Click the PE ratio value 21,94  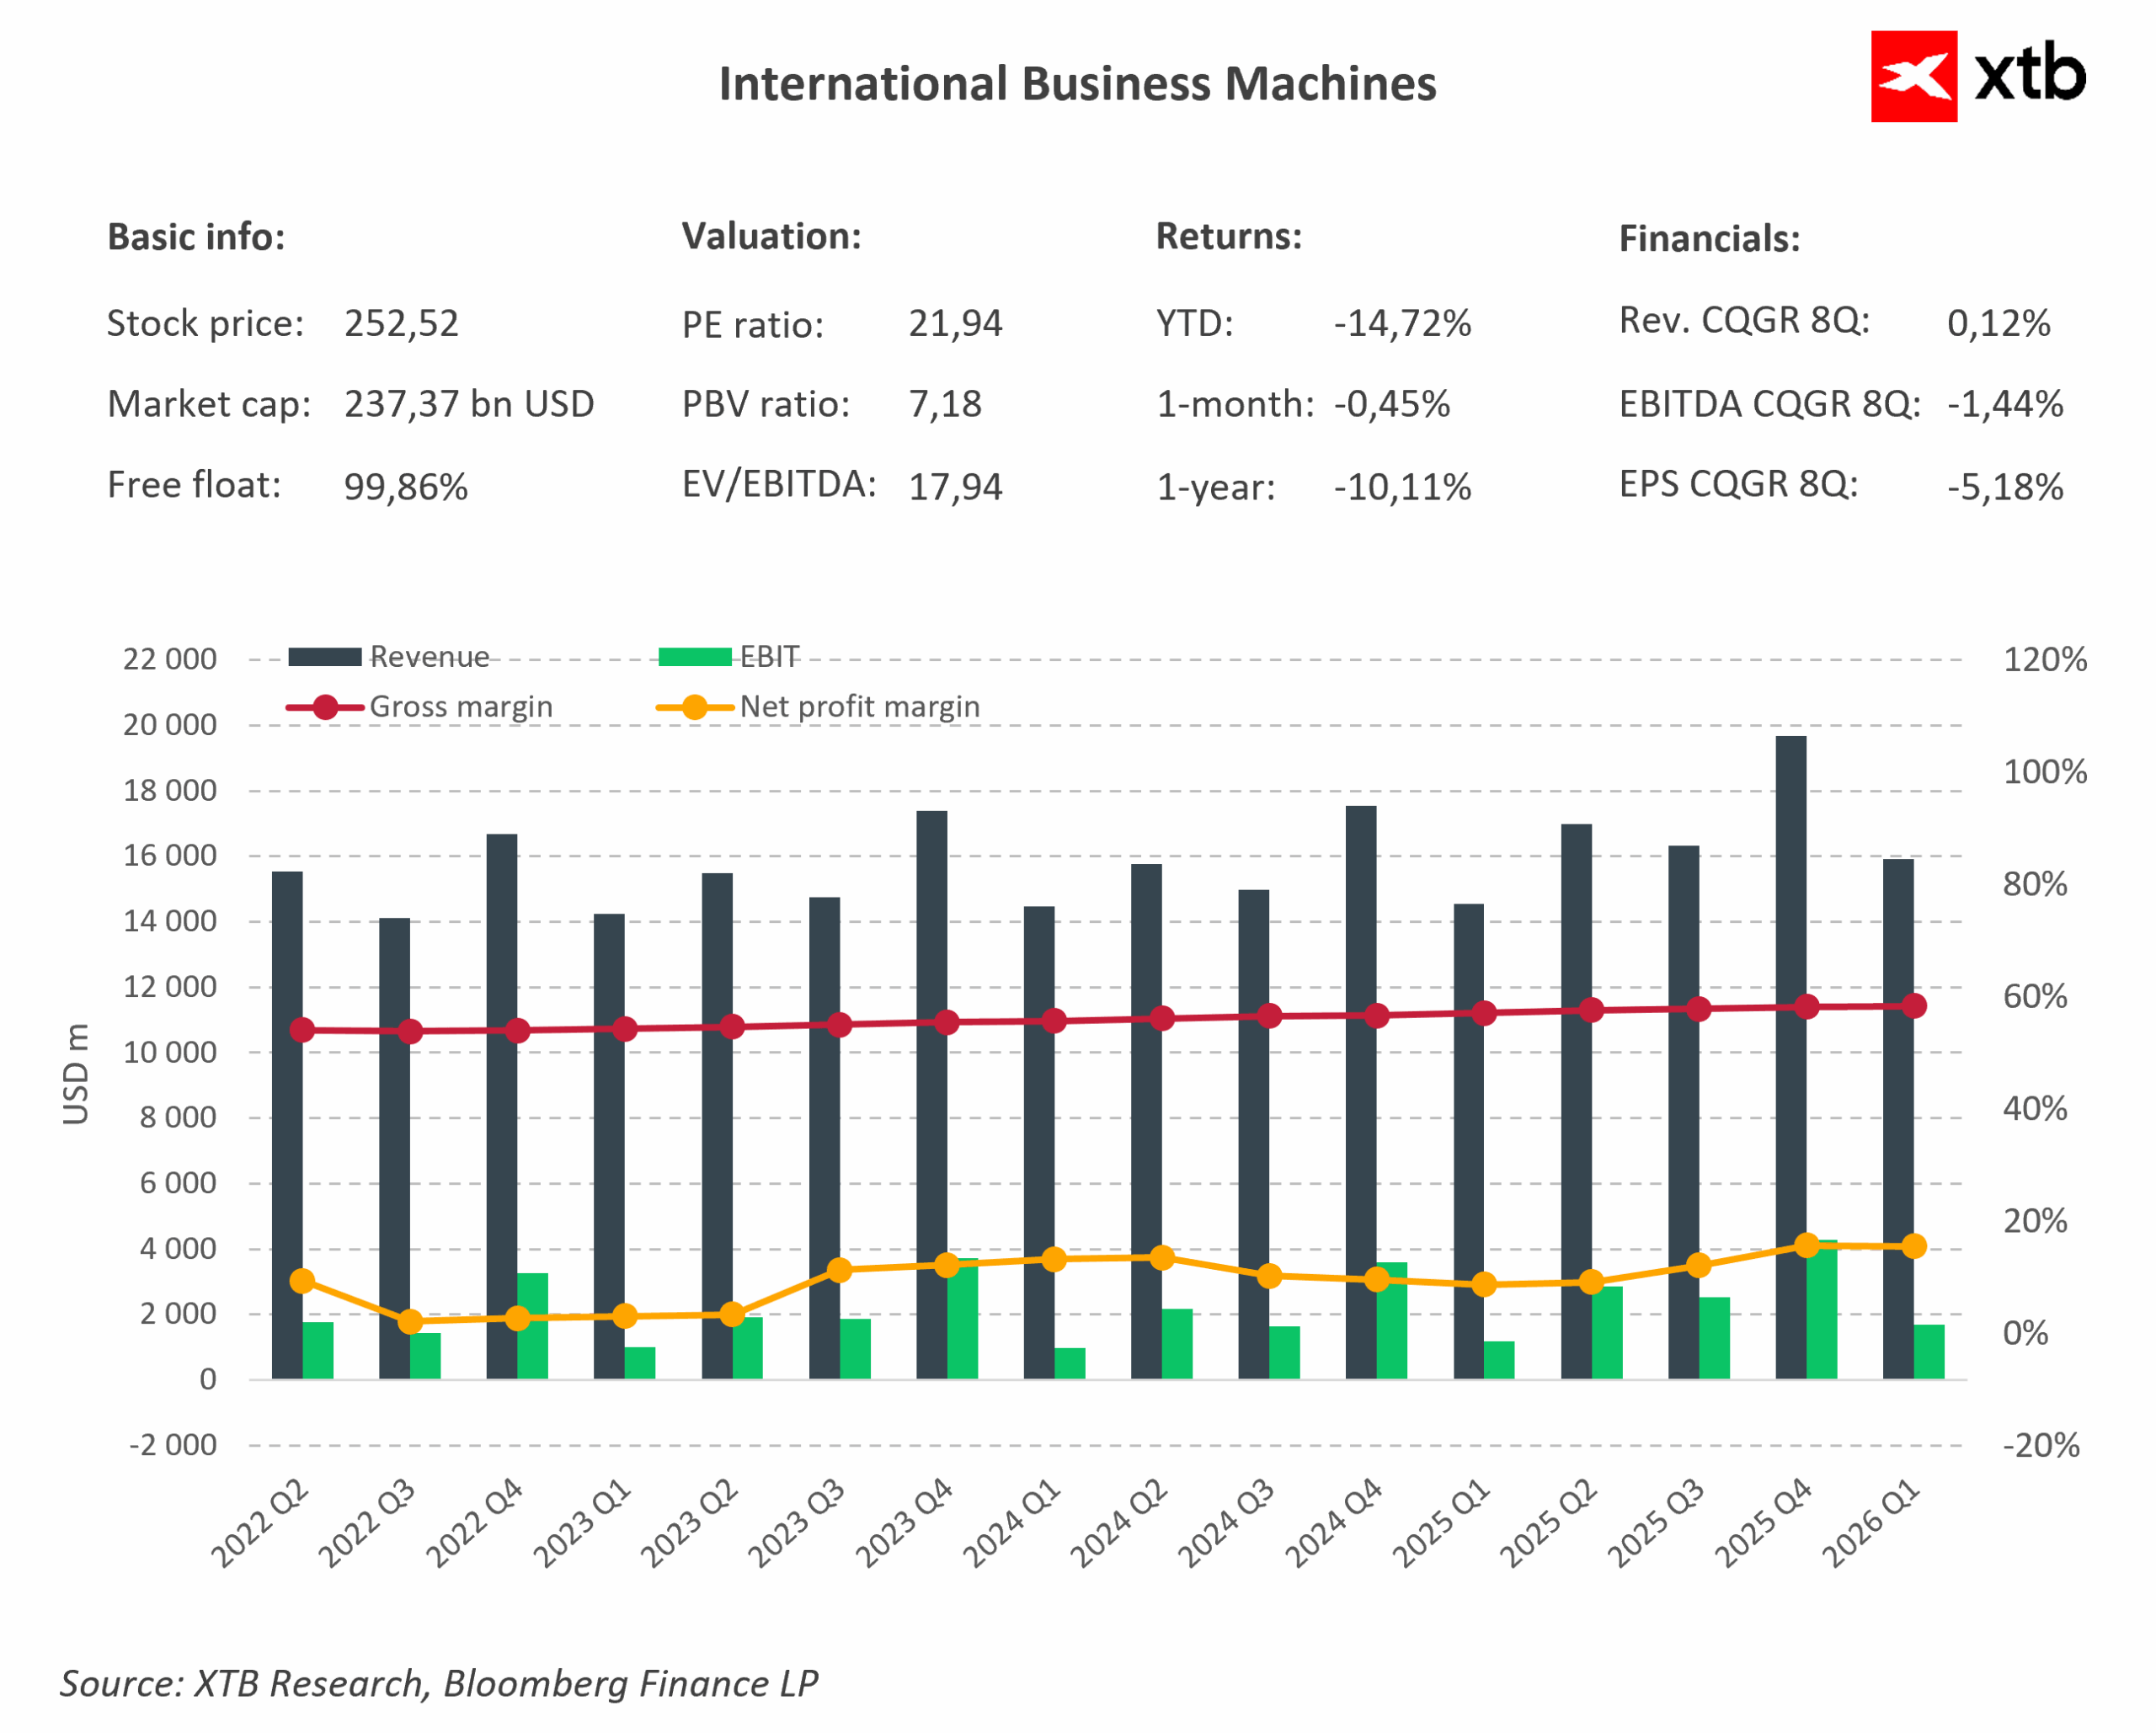click(955, 323)
